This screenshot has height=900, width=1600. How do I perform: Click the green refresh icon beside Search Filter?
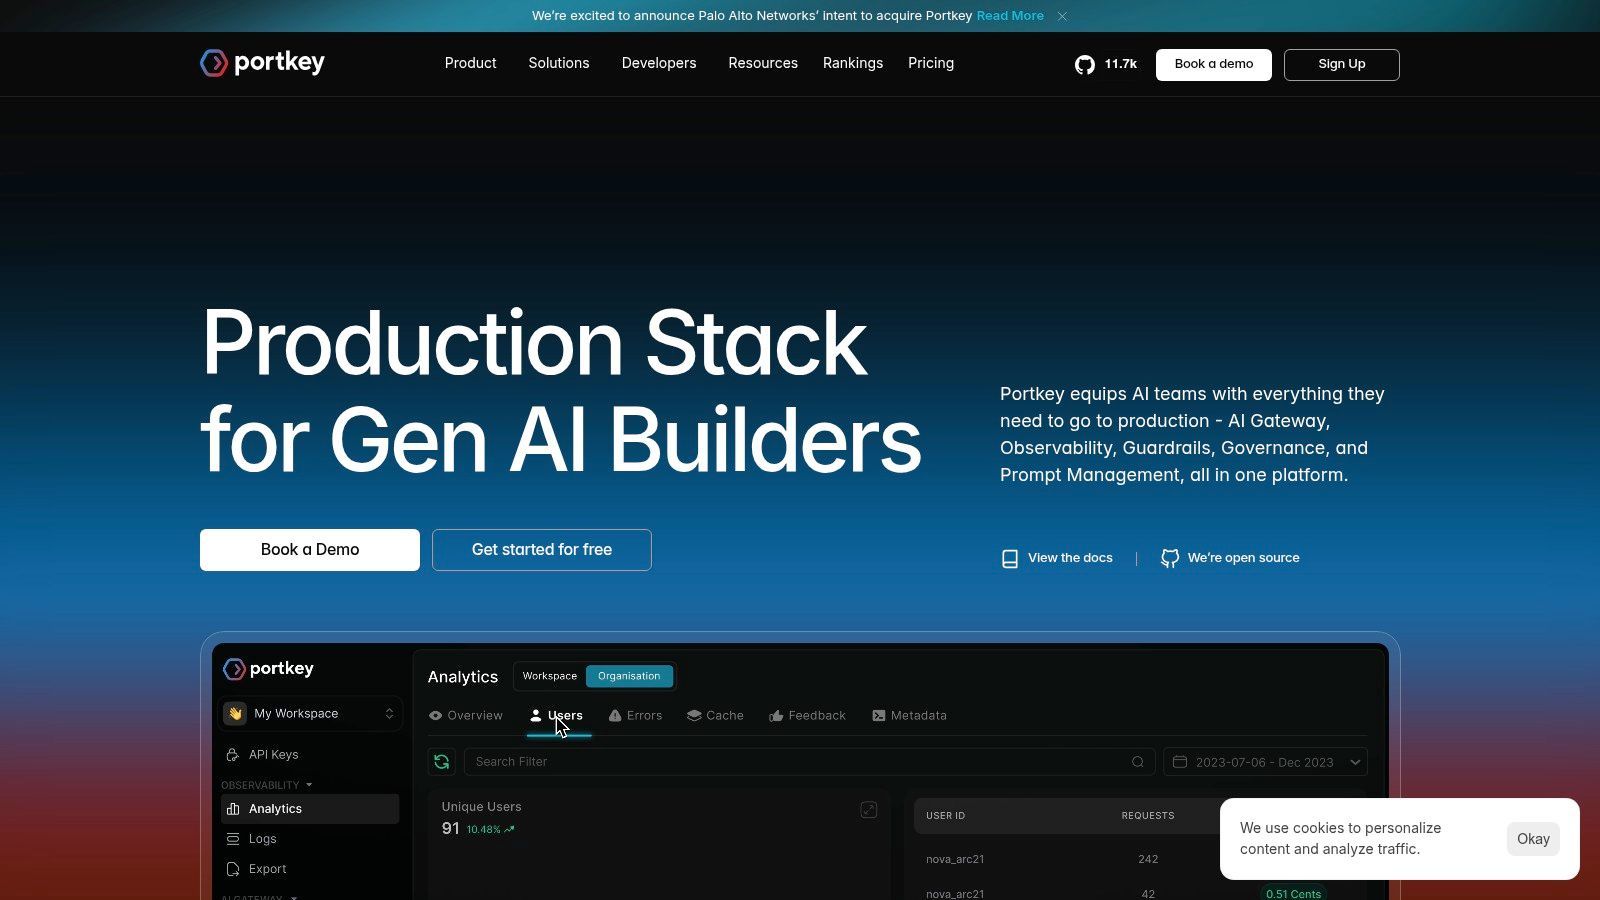coord(441,762)
